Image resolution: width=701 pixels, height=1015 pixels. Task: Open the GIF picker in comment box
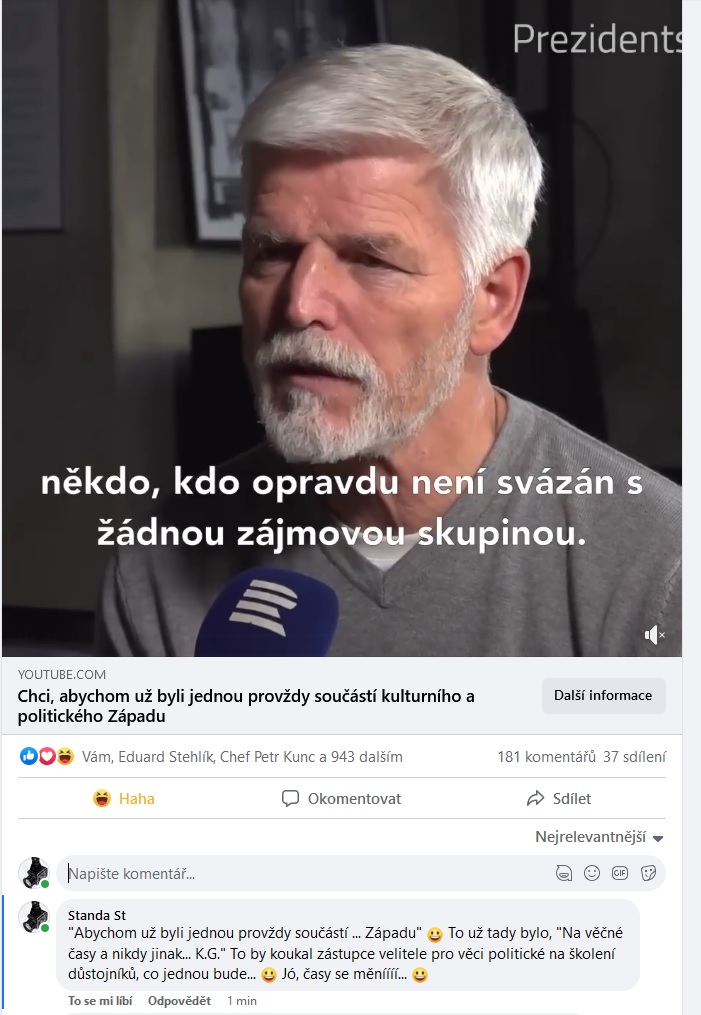[620, 873]
